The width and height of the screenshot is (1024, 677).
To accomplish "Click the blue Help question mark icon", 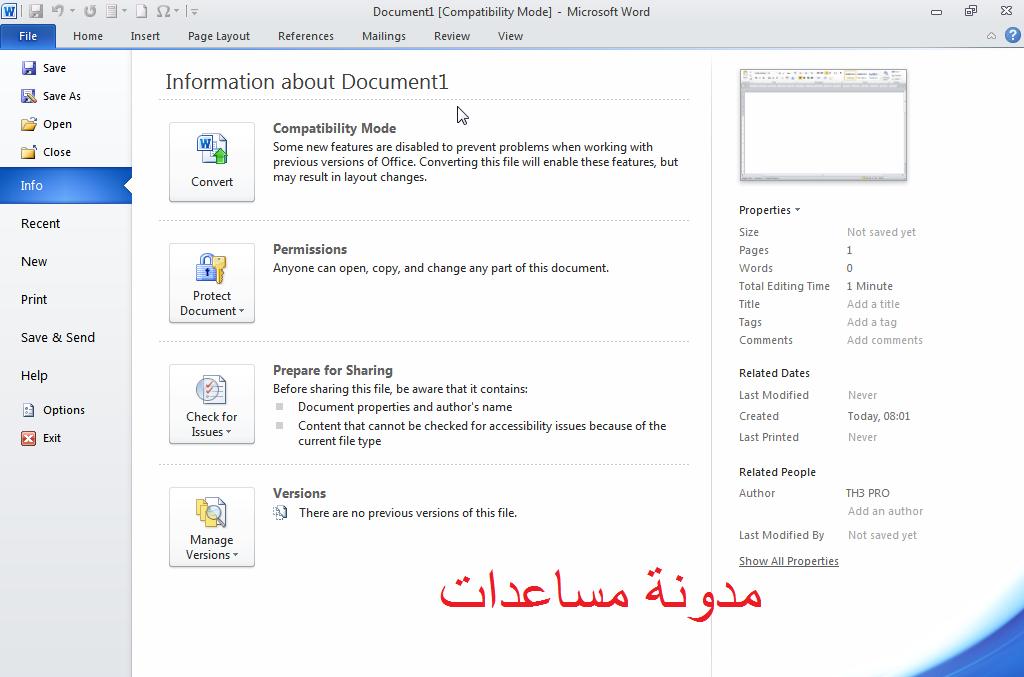I will coord(1012,35).
